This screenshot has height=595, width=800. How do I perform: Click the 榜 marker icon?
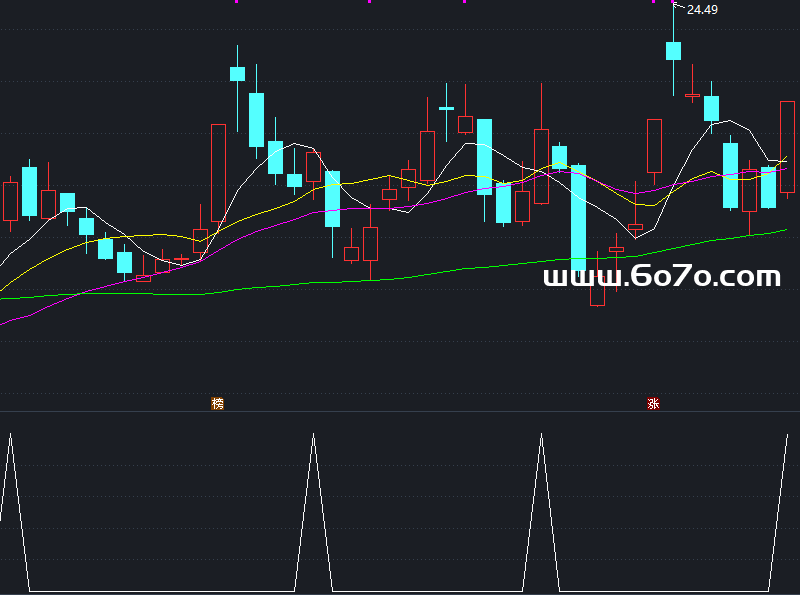tap(217, 404)
